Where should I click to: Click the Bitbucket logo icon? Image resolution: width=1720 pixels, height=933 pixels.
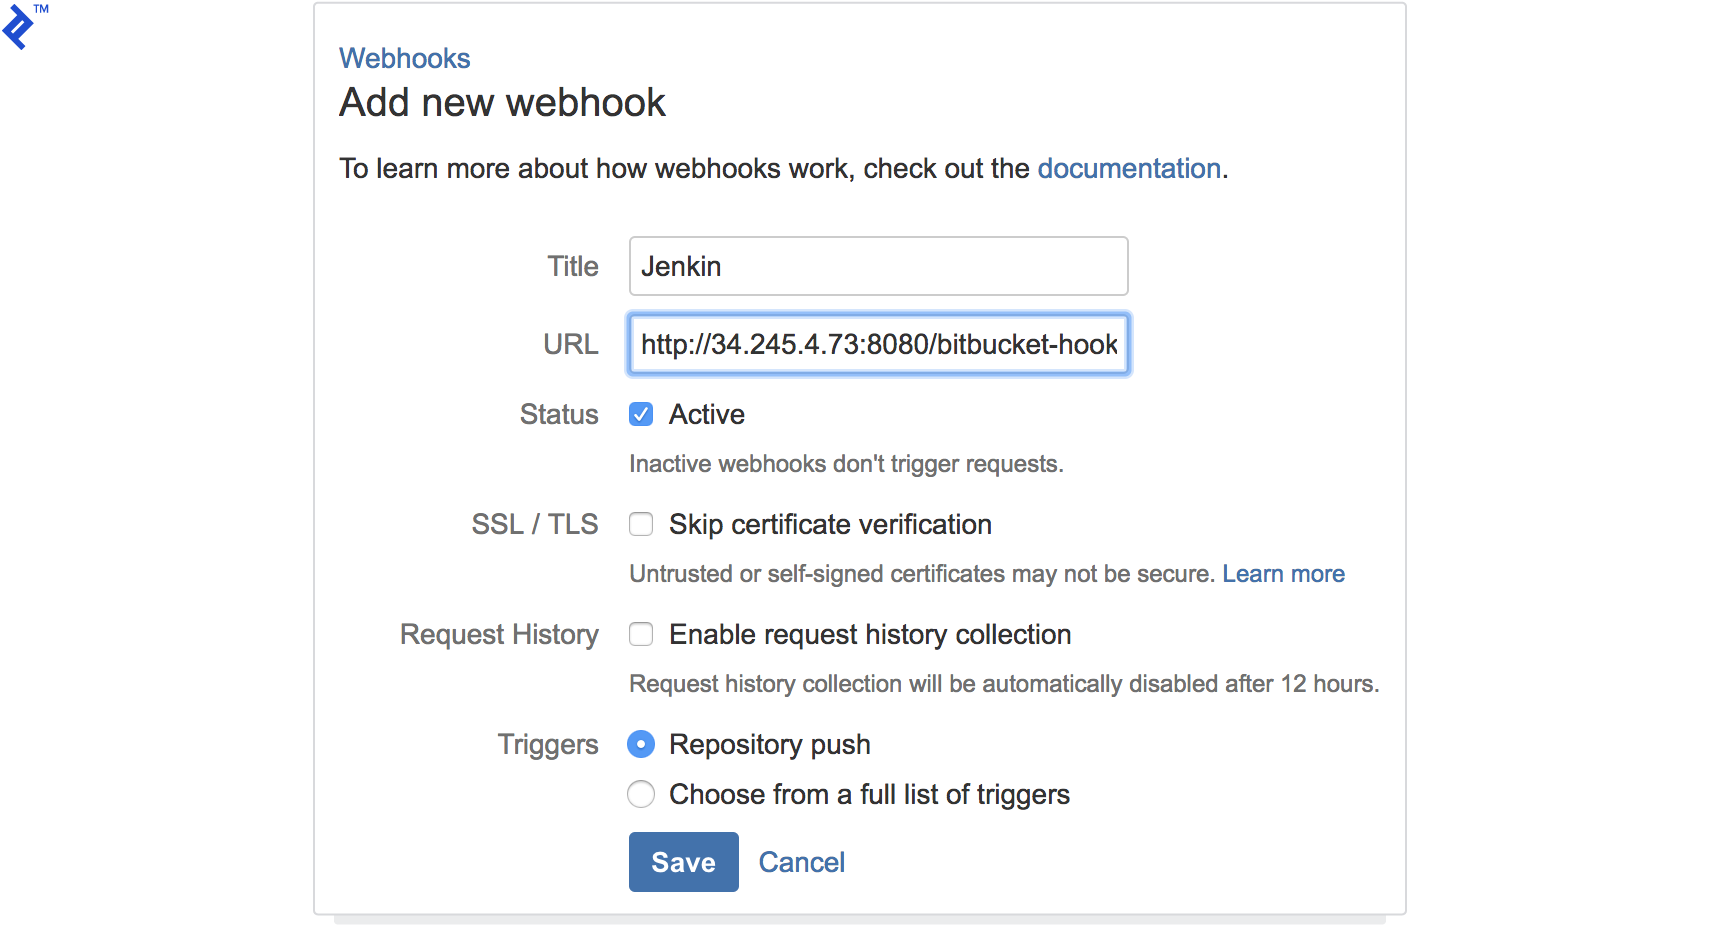click(20, 29)
